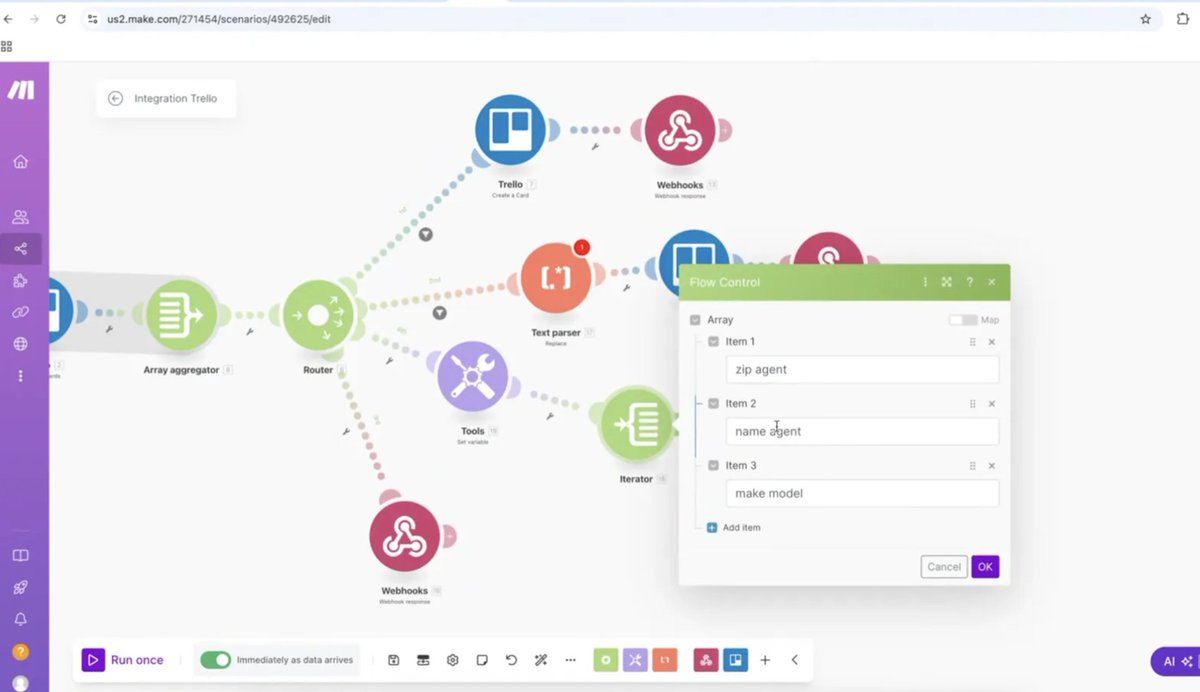
Task: Toggle Immediately as data arrives scheduling switch
Action: pos(215,660)
